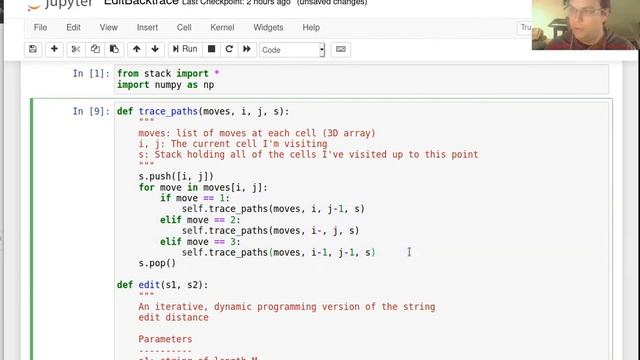The width and height of the screenshot is (640, 360).
Task: Open the File menu
Action: tap(40, 27)
